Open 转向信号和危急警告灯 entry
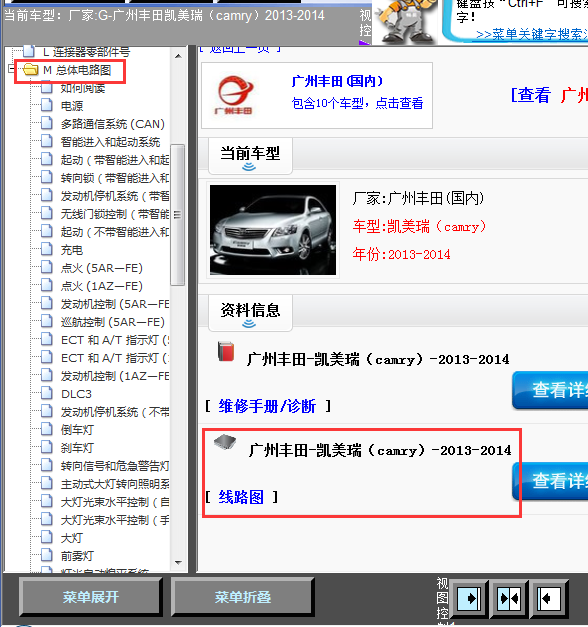The image size is (588, 627). (x=114, y=465)
